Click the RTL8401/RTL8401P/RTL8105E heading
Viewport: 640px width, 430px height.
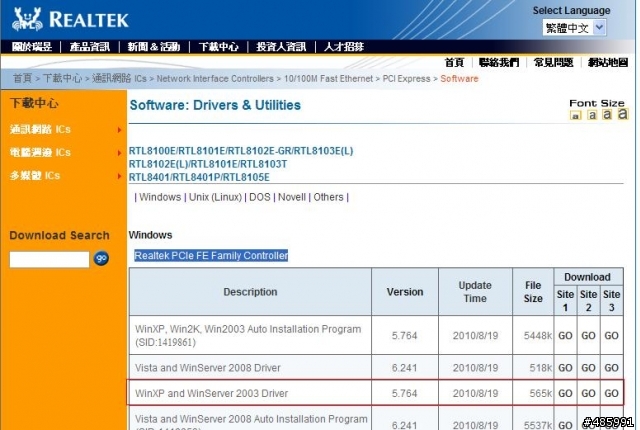pos(199,177)
